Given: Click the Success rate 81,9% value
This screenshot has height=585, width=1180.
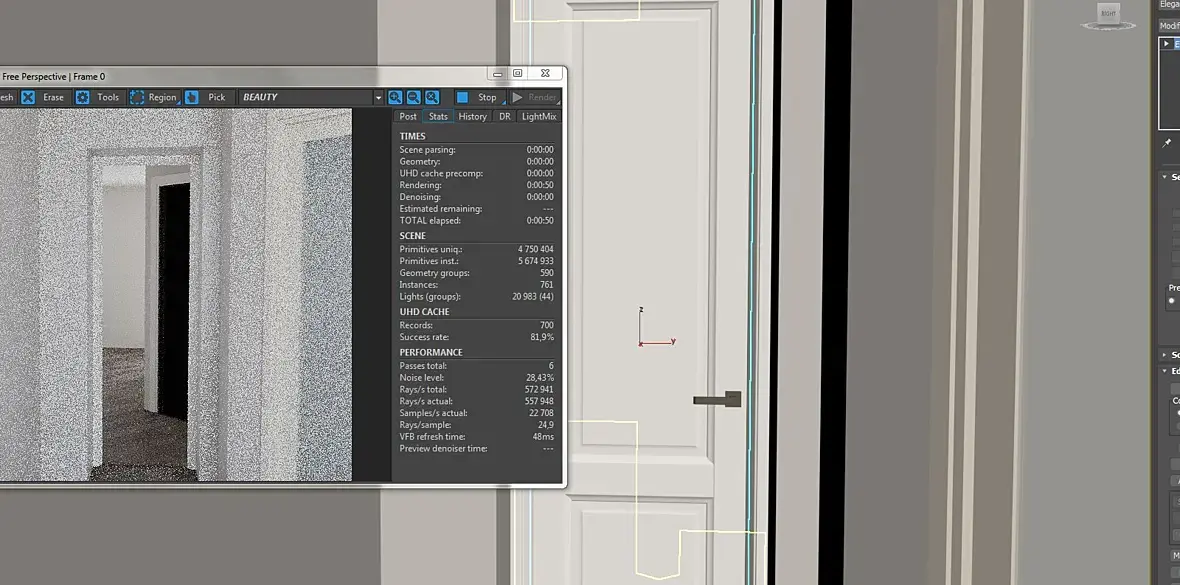Looking at the screenshot, I should 542,337.
